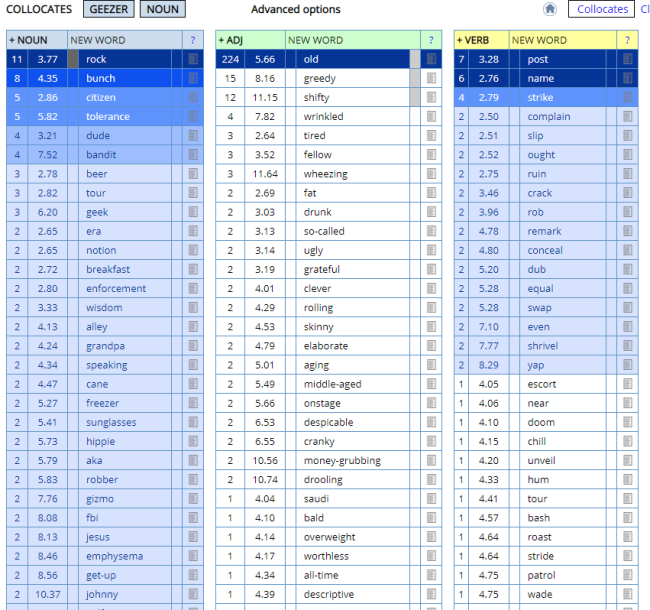650x610 pixels.
Task: Select the verb collocate swap
Action: click(x=539, y=307)
